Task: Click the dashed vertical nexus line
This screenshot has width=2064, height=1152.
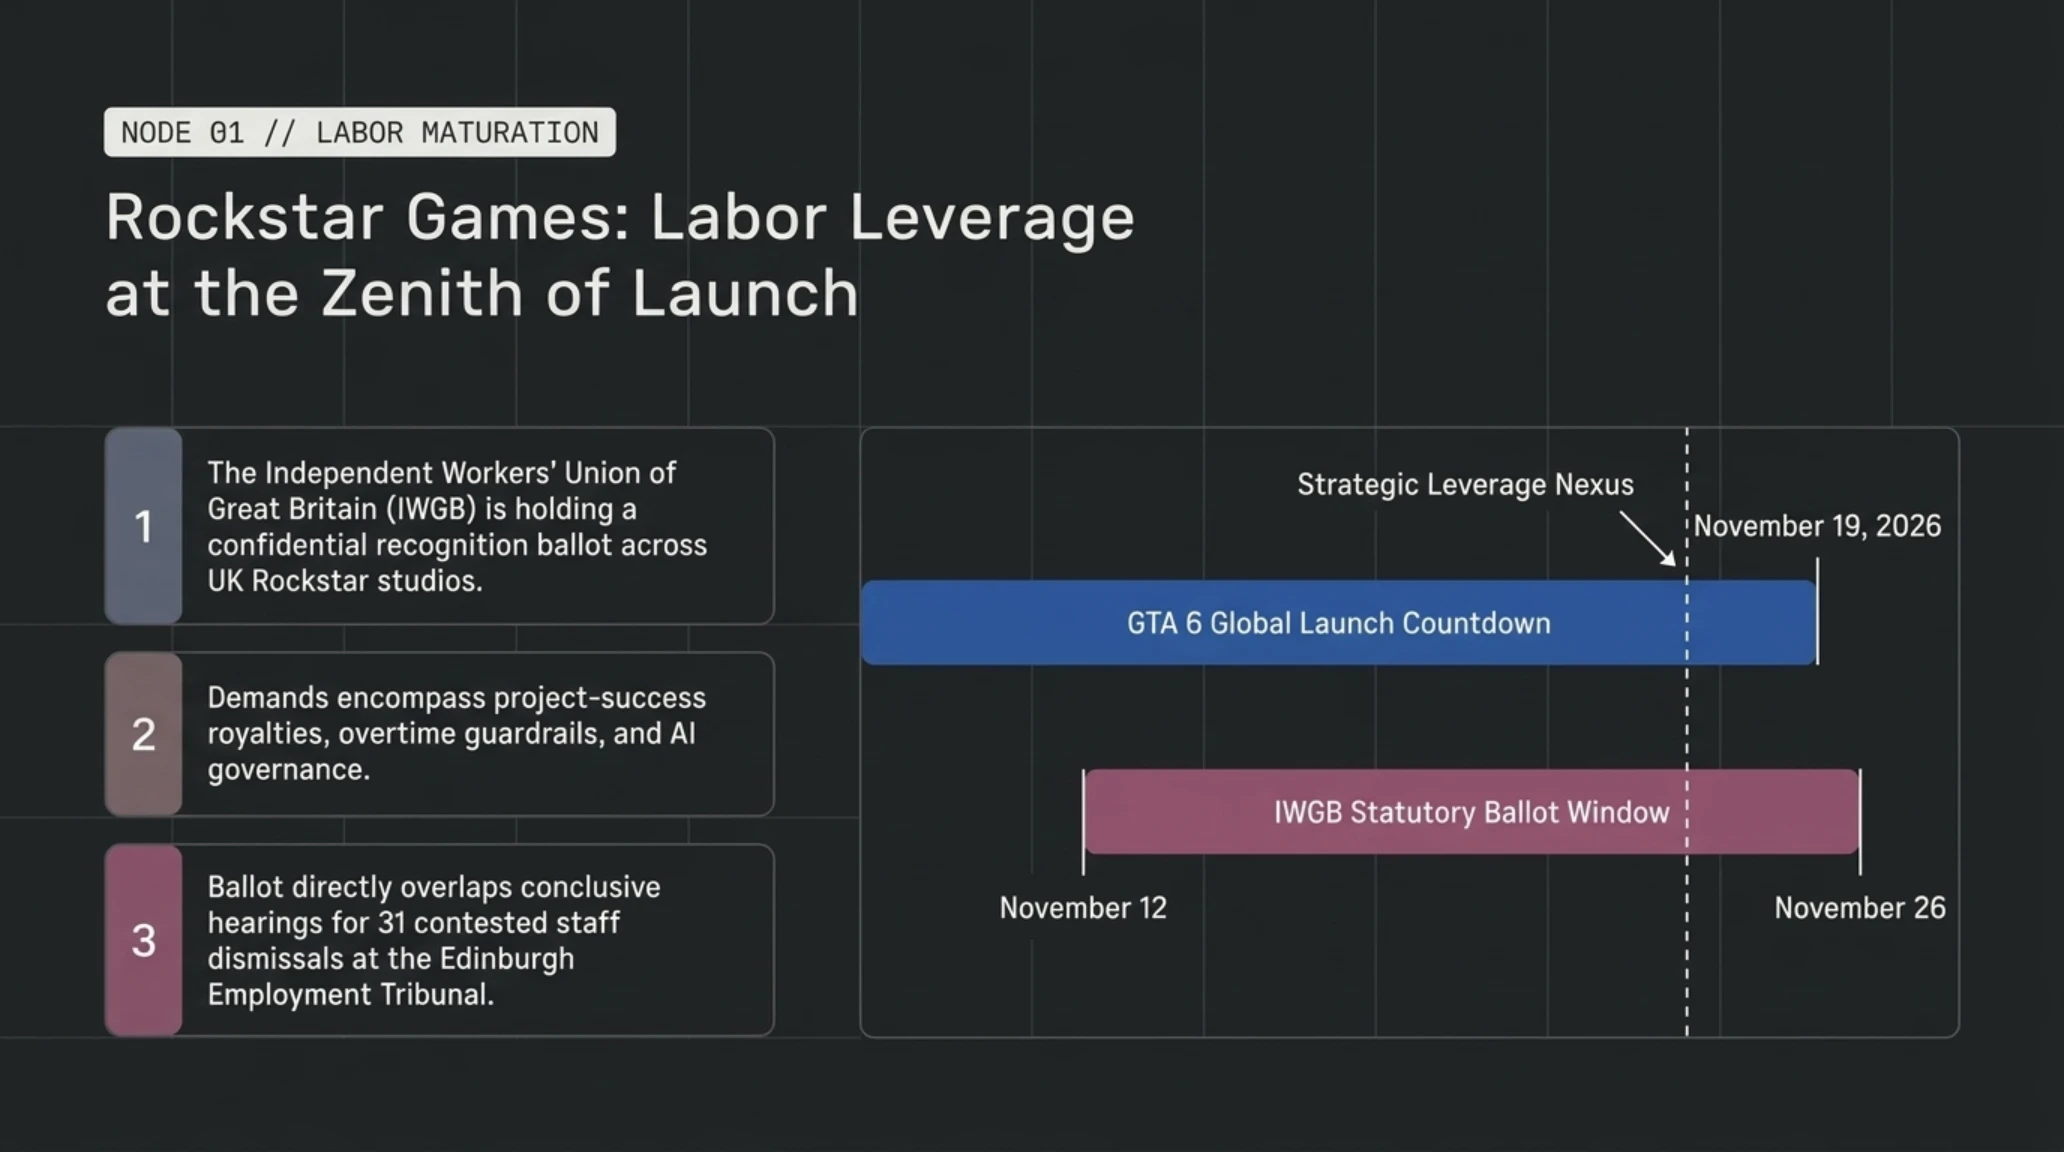Action: click(1687, 732)
